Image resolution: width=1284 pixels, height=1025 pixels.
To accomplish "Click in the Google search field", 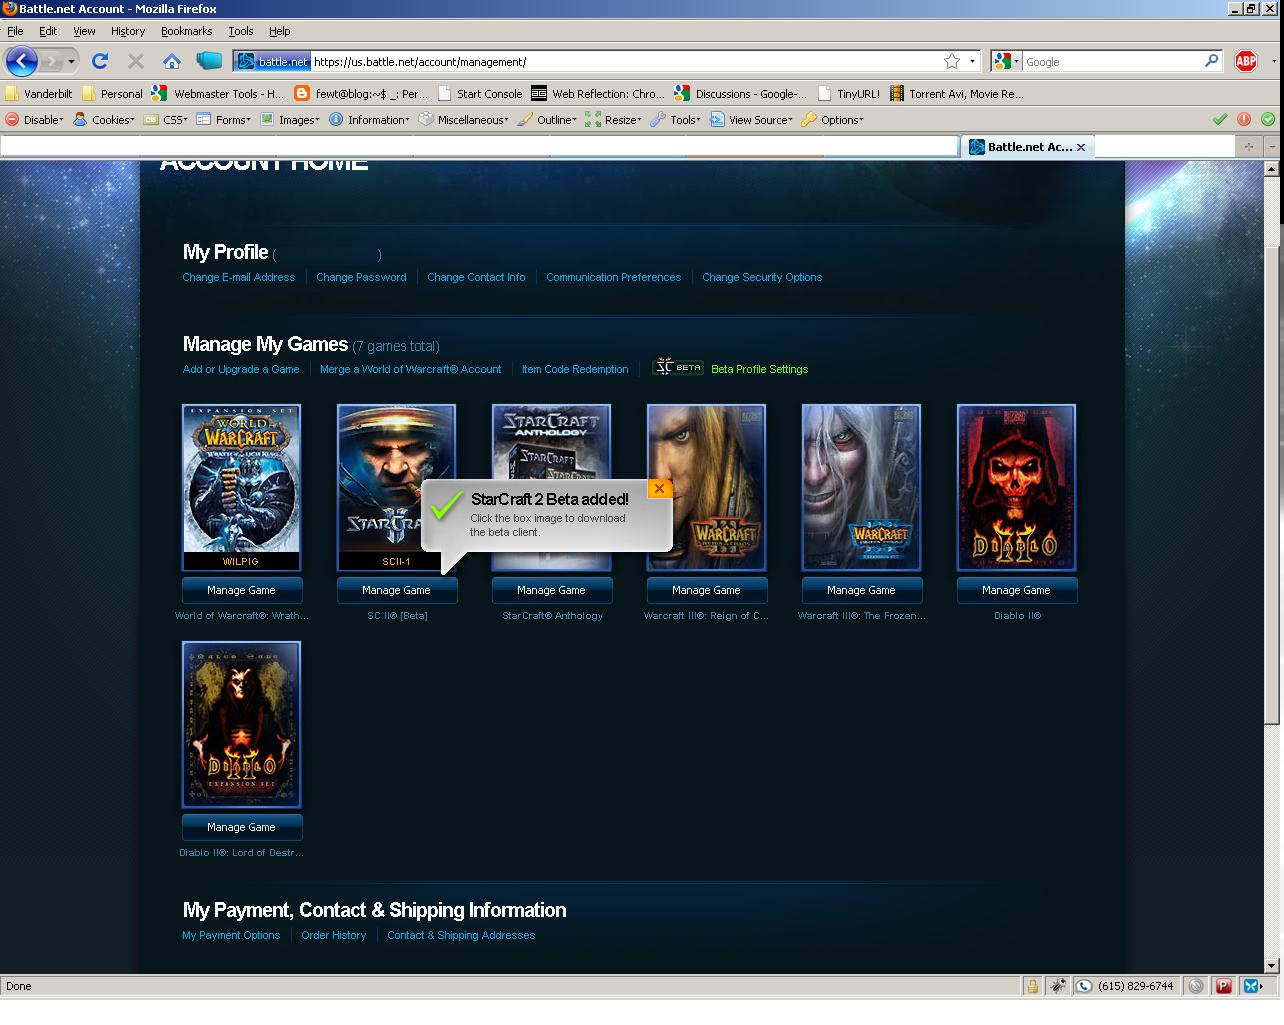I will [x=1111, y=61].
